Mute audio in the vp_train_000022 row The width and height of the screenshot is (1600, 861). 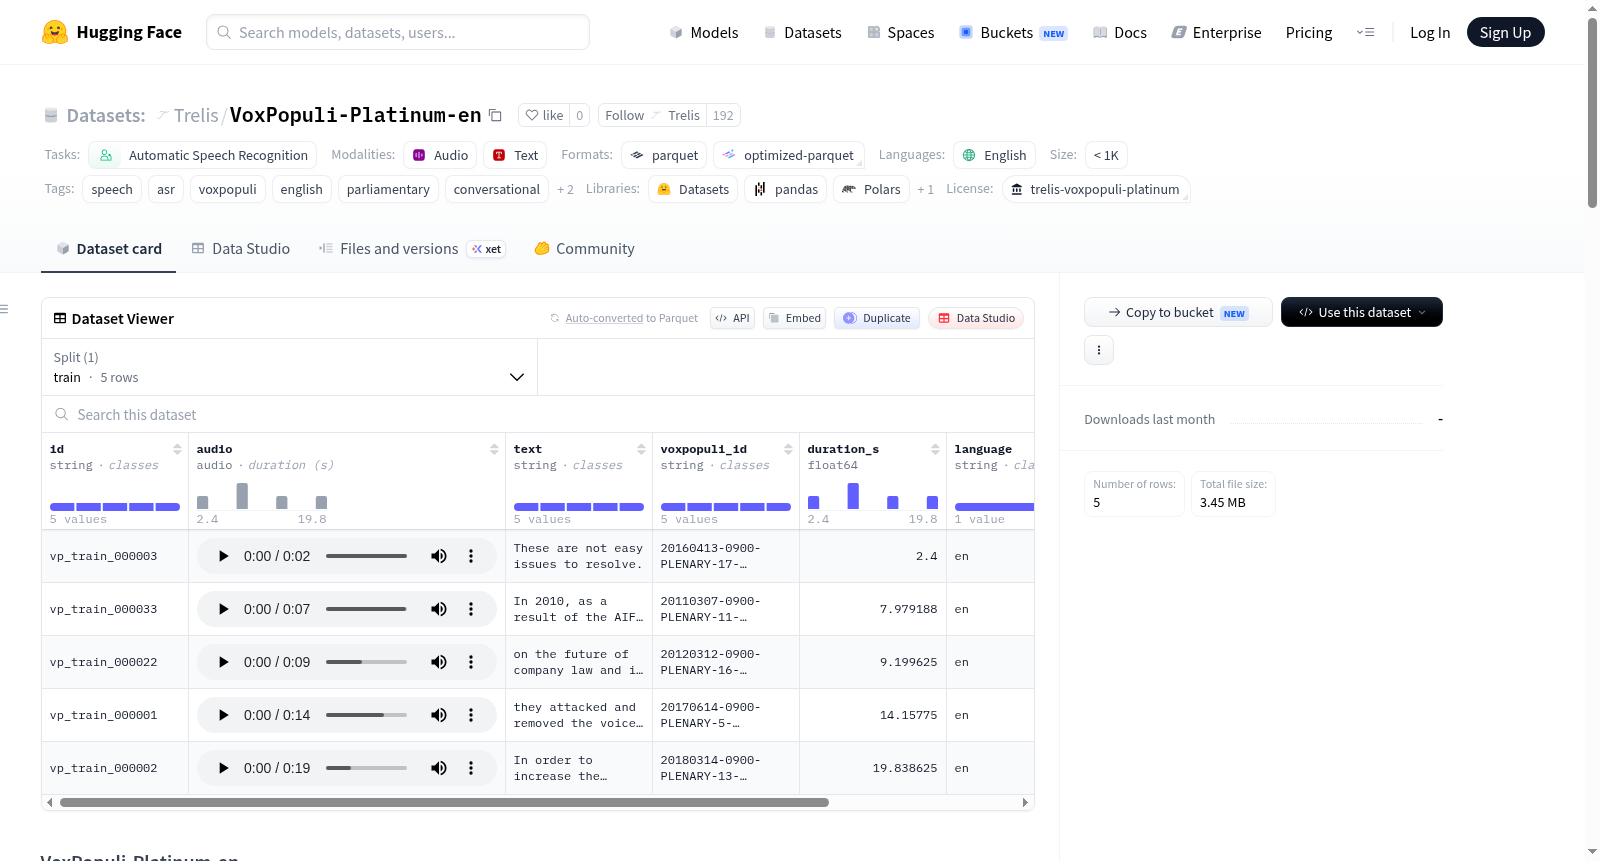(x=439, y=662)
